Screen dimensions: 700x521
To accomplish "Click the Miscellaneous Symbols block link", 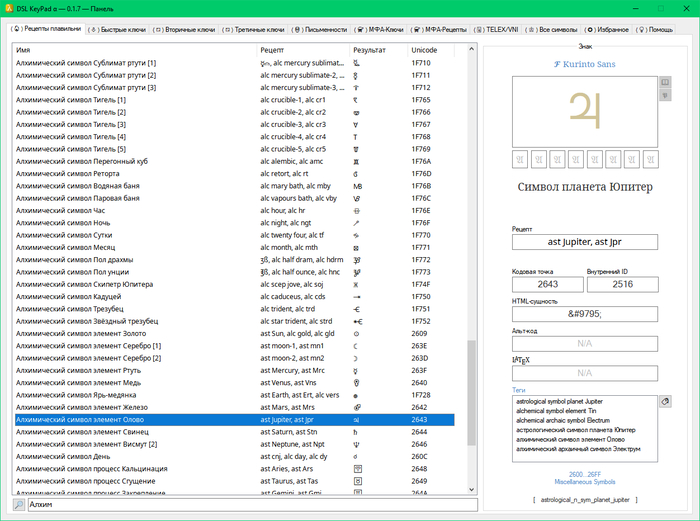I will coord(585,483).
